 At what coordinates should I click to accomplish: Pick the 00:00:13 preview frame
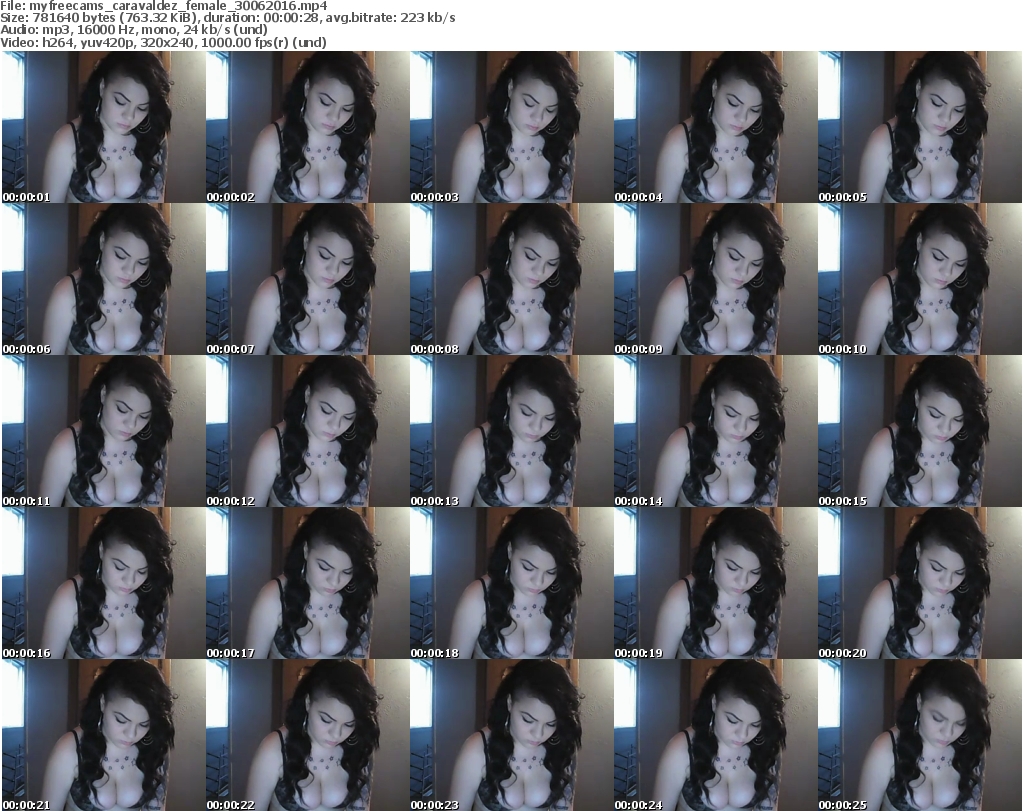pos(511,431)
